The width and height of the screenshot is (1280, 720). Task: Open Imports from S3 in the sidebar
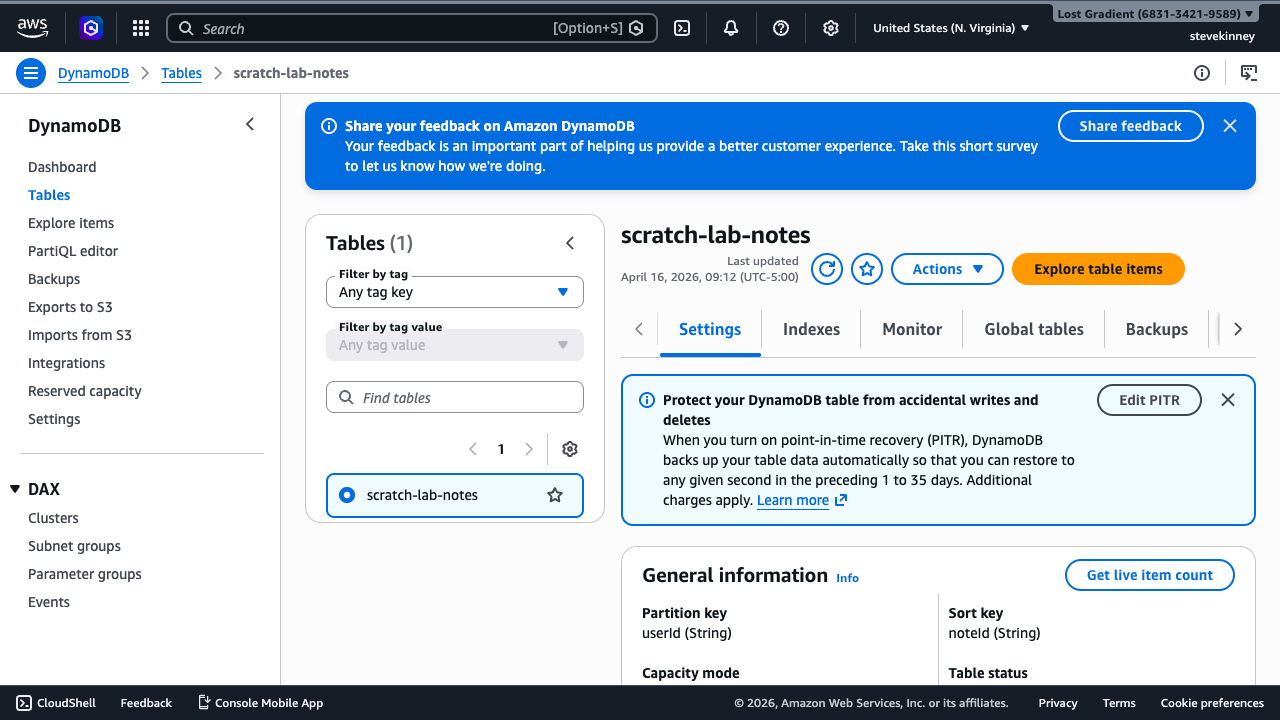tap(80, 335)
